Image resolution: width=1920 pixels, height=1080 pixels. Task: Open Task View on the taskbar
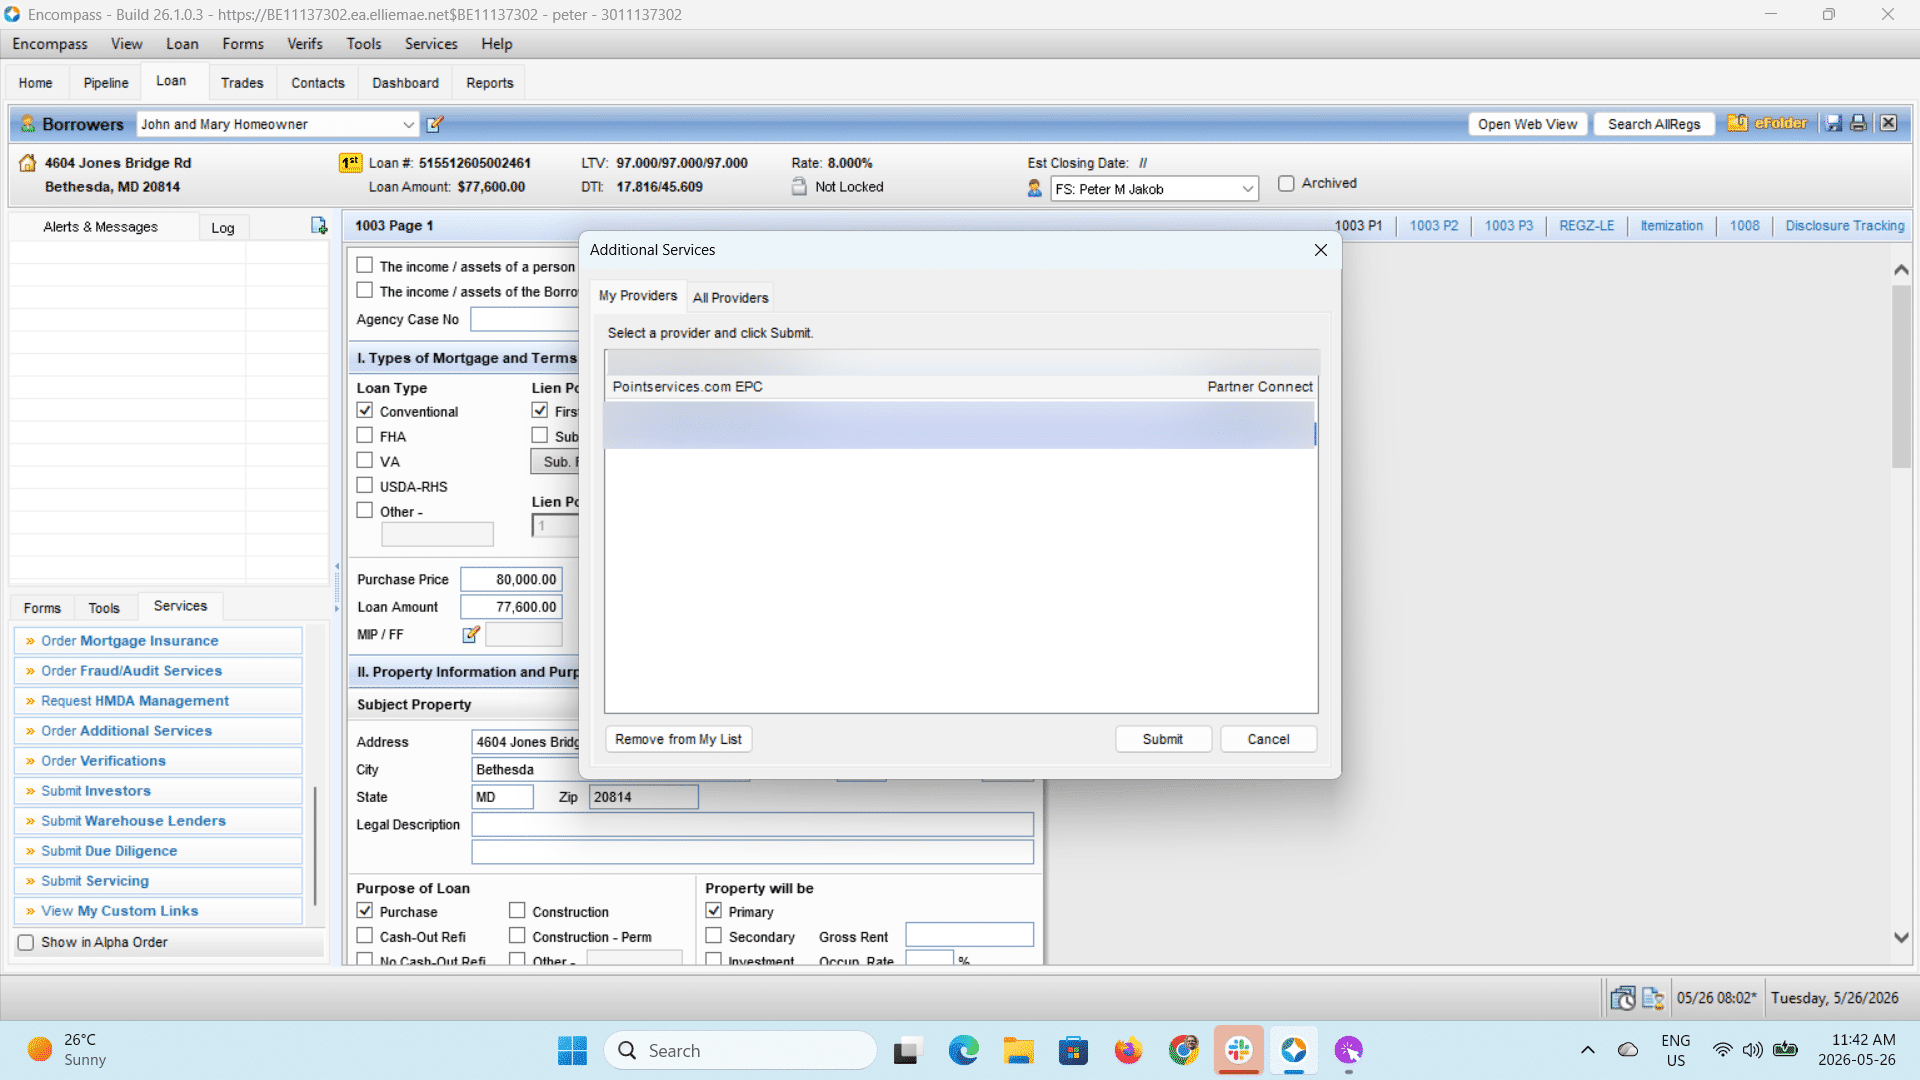click(x=906, y=1050)
